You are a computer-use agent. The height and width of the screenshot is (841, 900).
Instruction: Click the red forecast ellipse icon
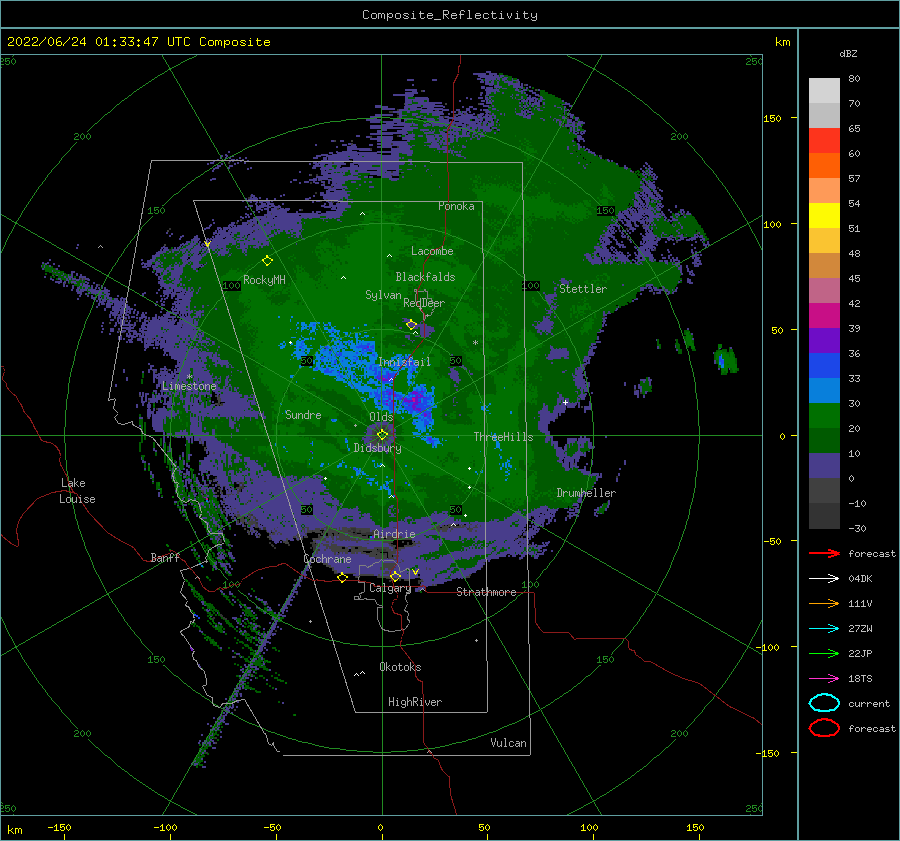pos(824,728)
